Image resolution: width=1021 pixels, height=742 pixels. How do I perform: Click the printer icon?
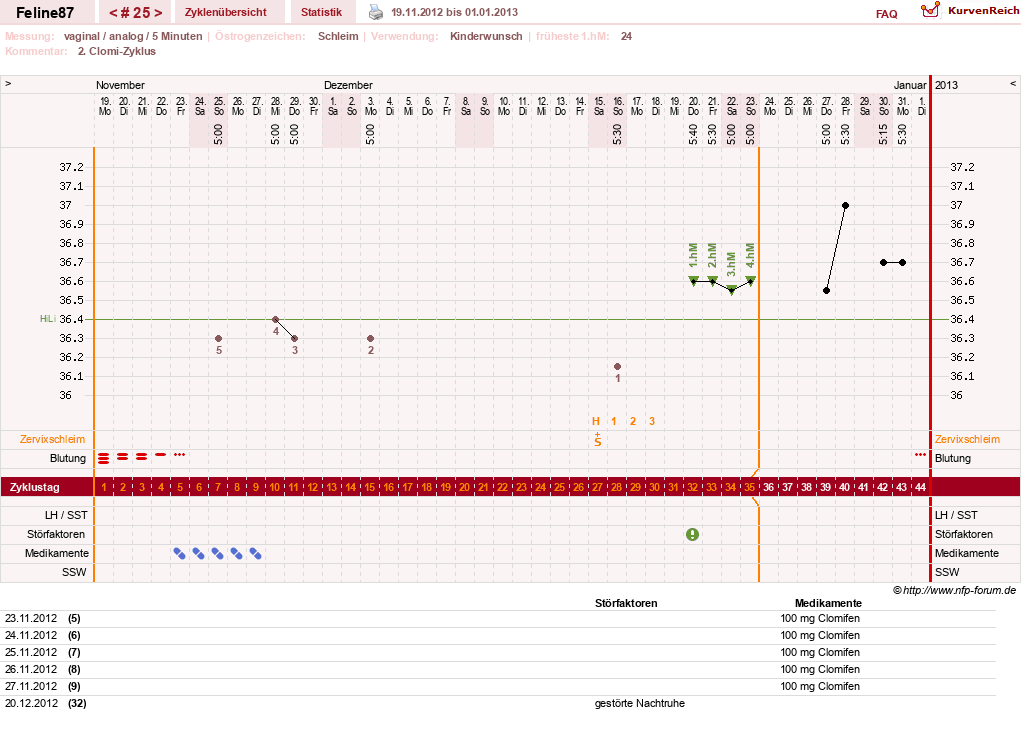[376, 12]
